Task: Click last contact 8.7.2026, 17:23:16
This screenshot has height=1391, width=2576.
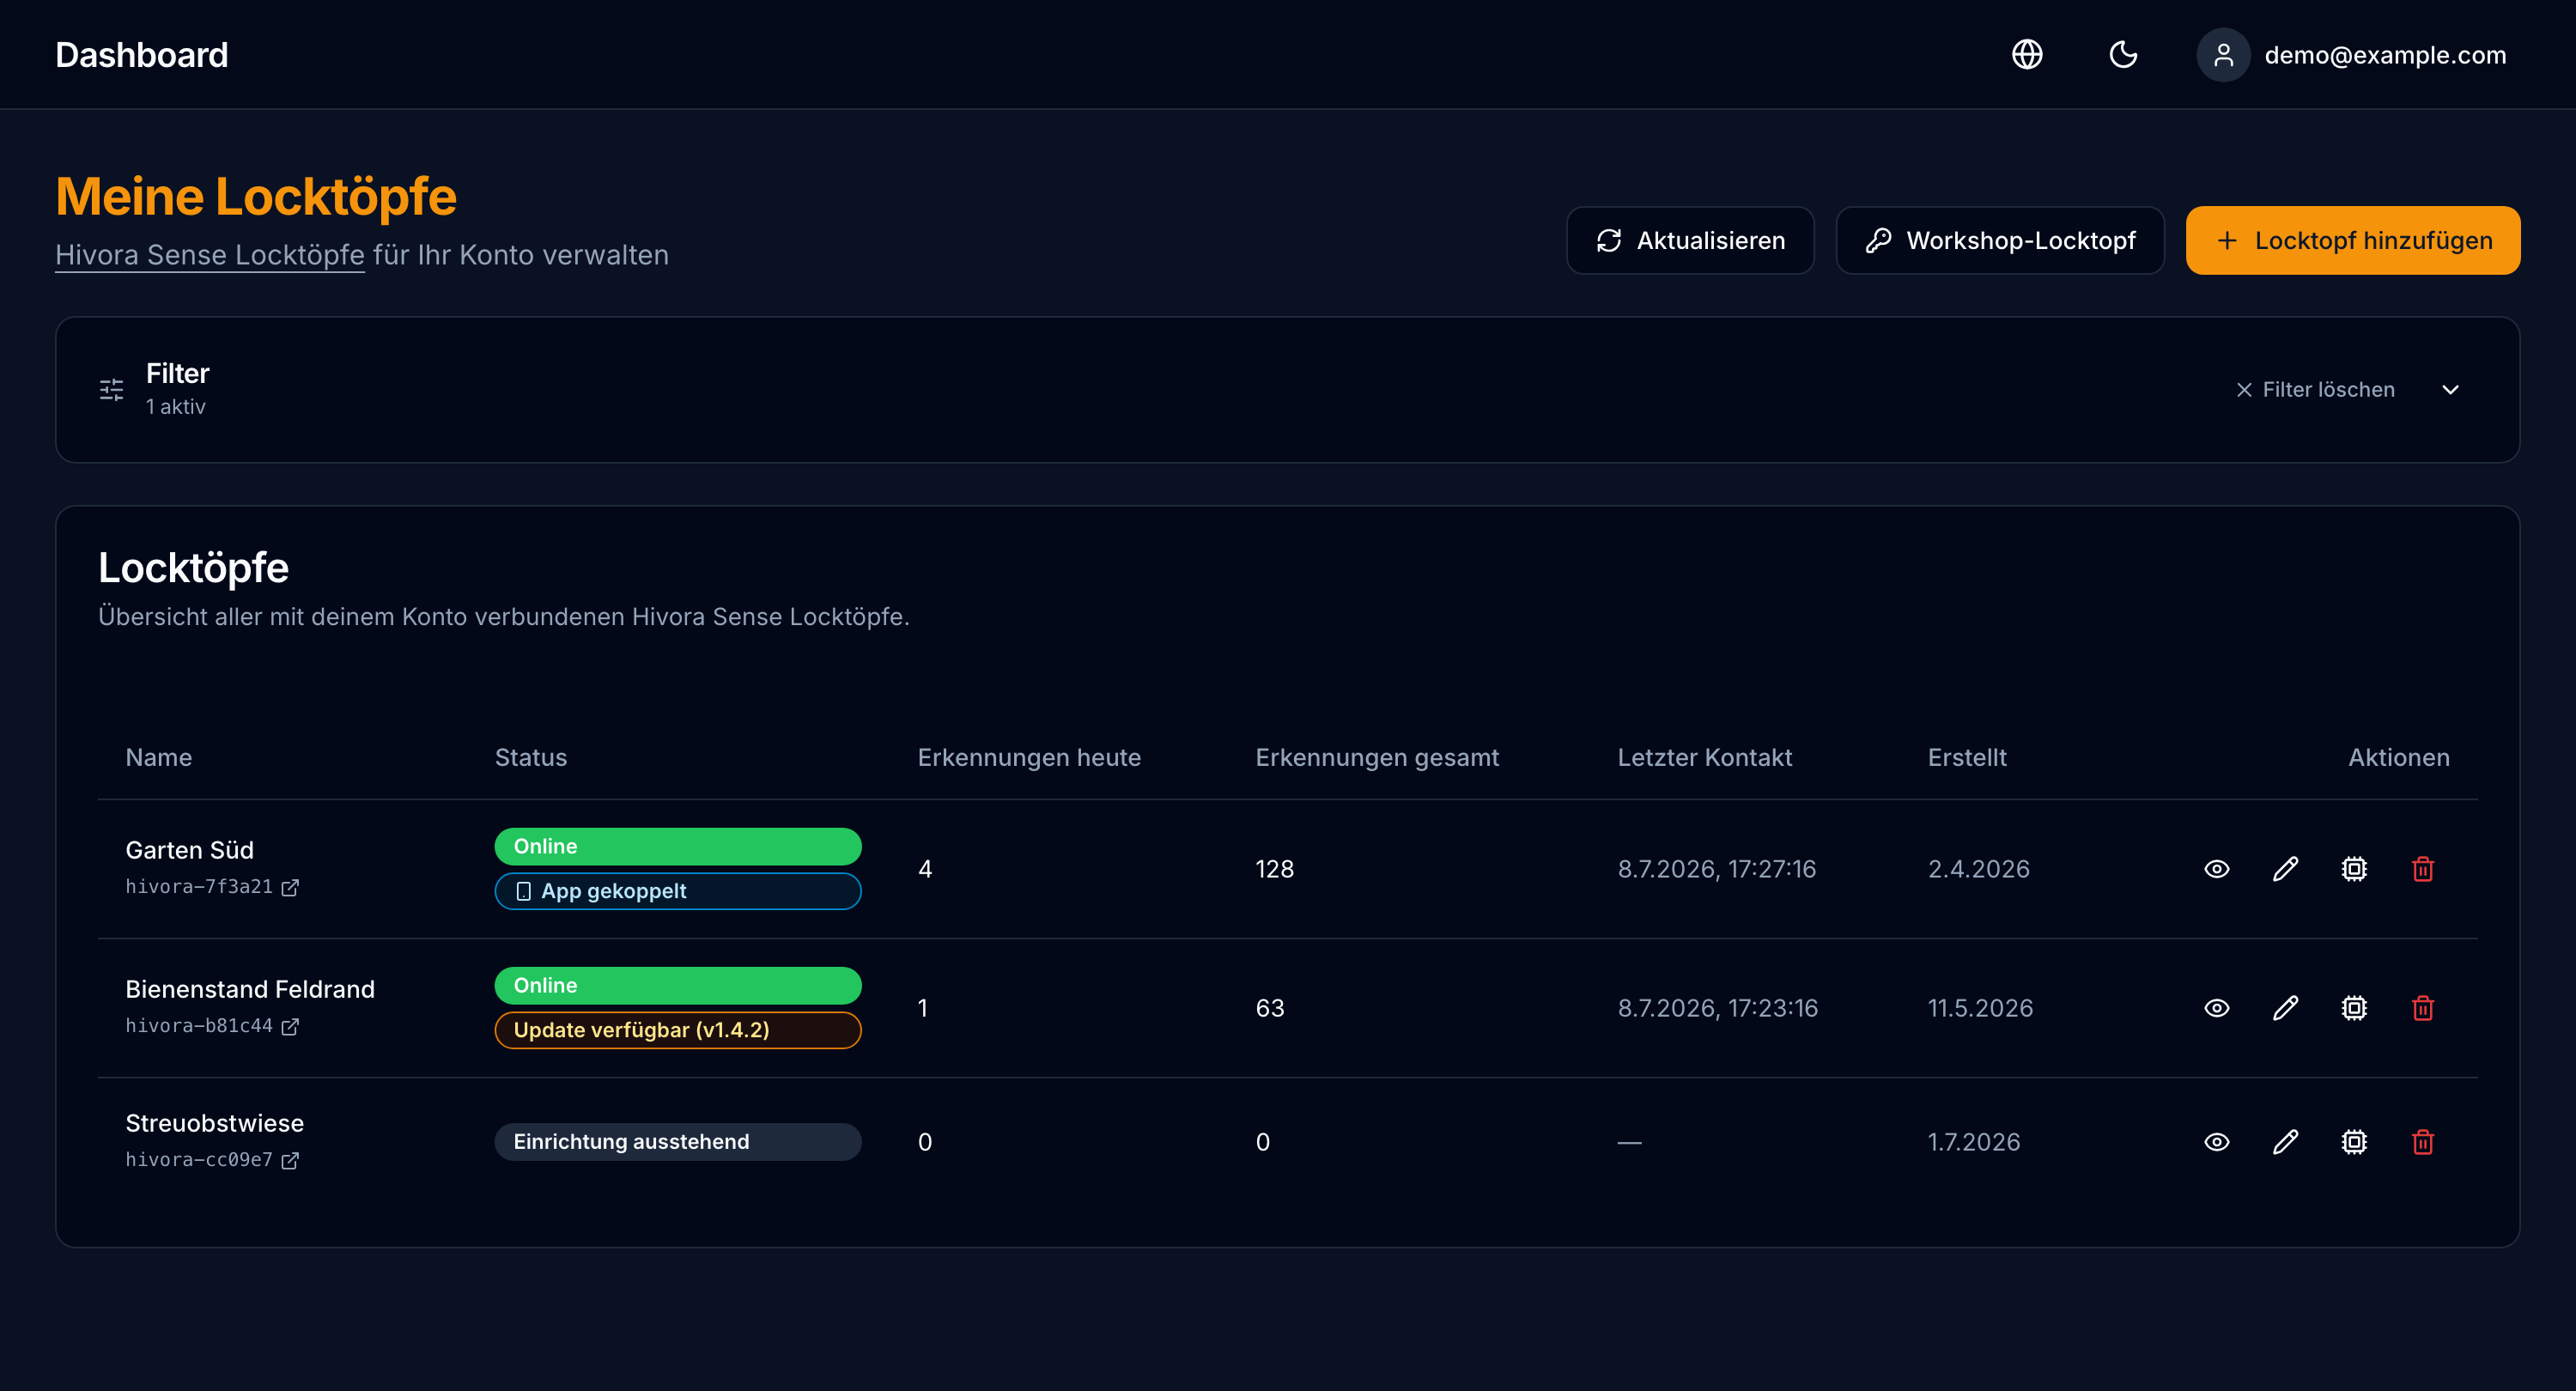Action: pyautogui.click(x=1717, y=1008)
